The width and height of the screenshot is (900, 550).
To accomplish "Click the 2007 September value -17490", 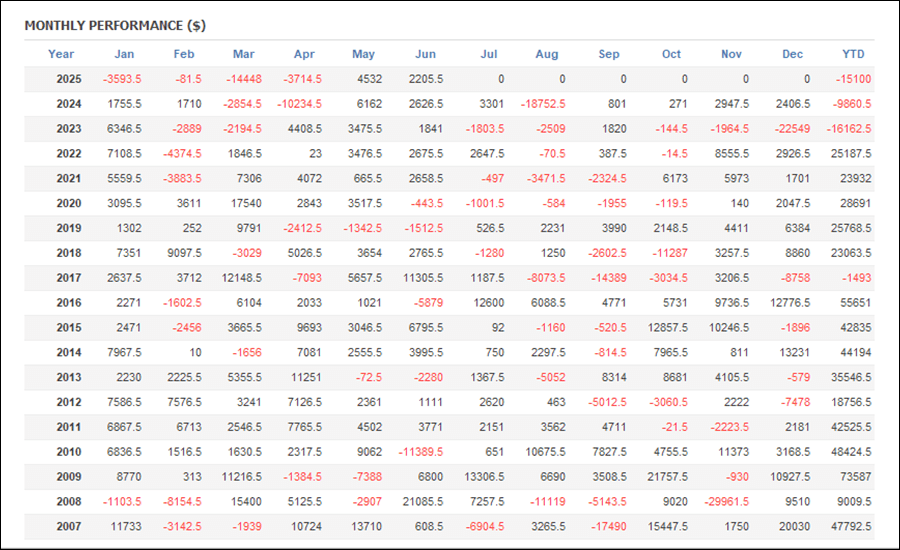I will click(608, 526).
